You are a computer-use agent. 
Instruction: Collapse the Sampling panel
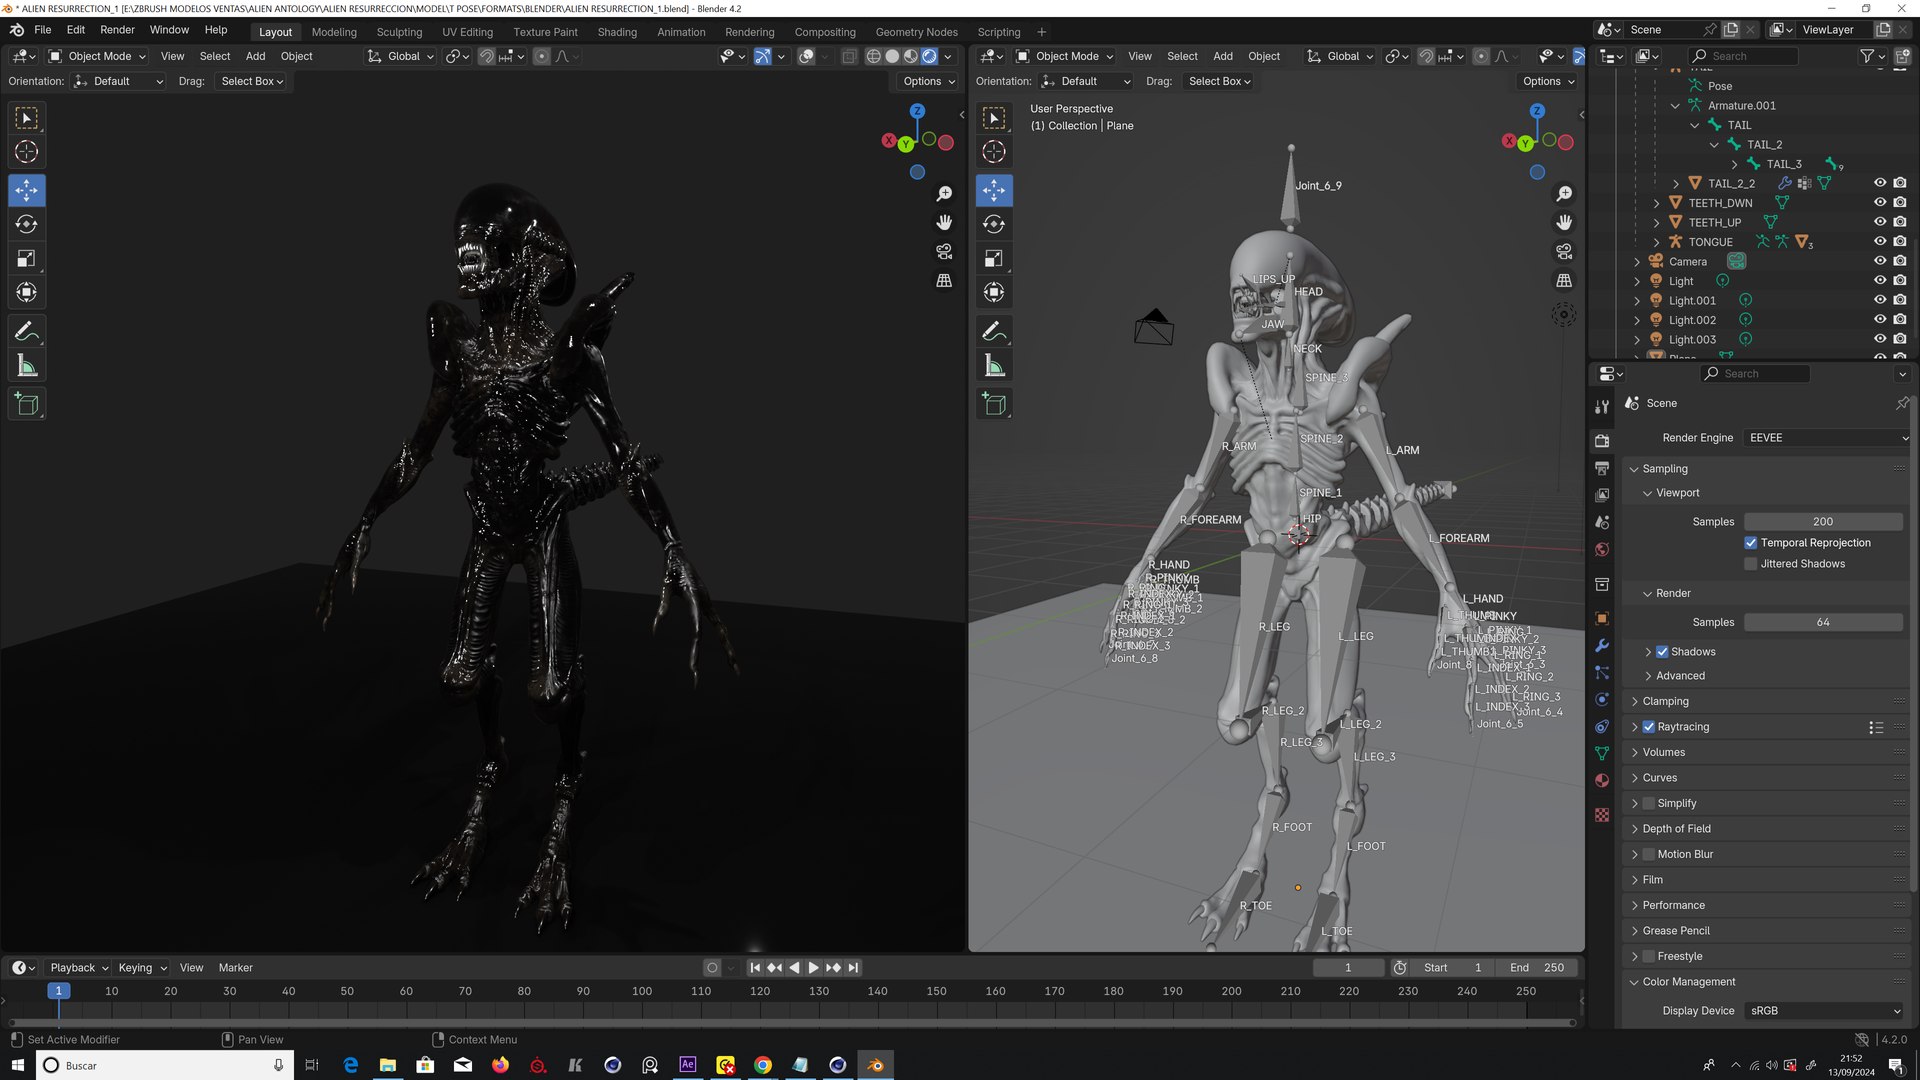(1665, 469)
